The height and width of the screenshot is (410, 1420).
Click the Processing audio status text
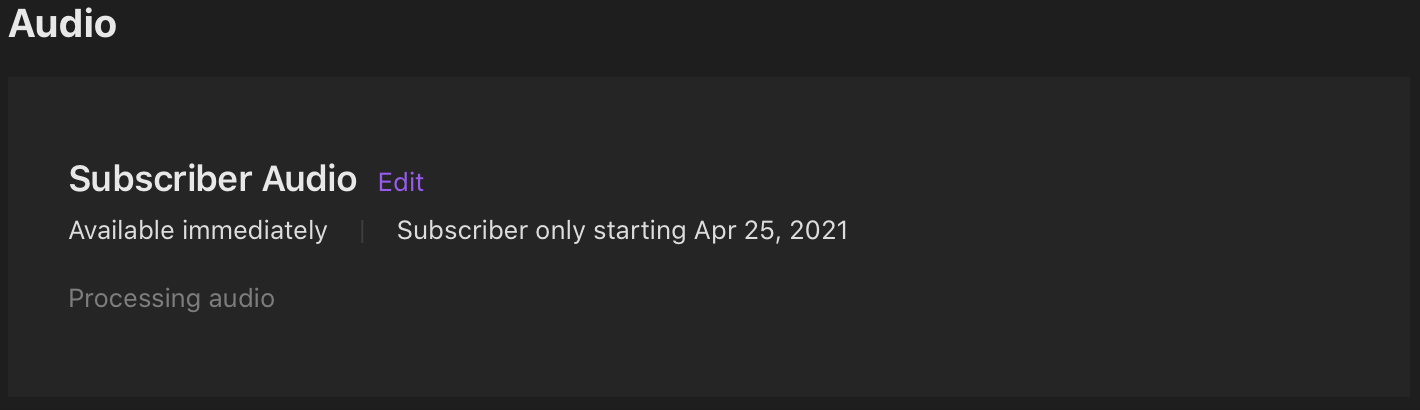coord(171,298)
